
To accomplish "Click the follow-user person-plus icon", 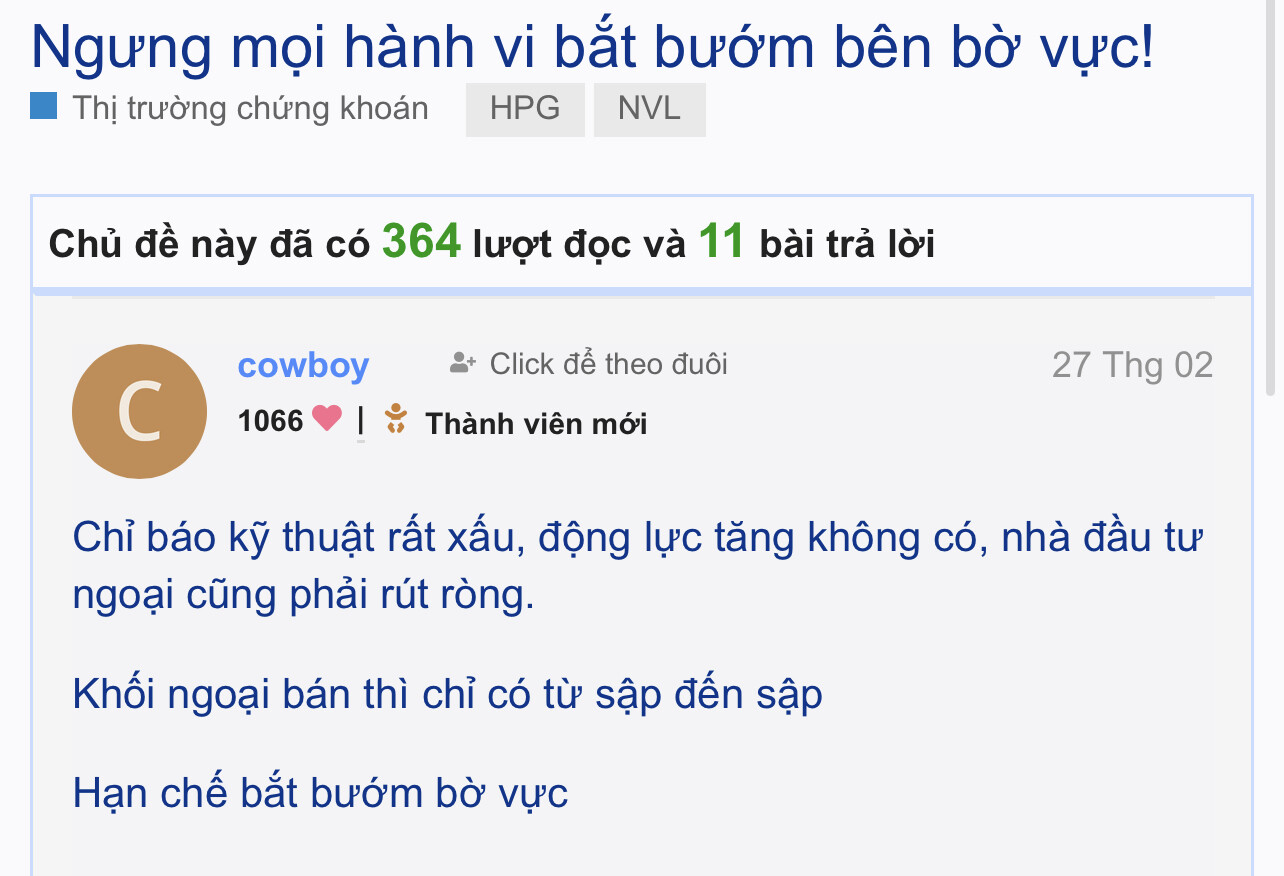I will click(x=463, y=363).
